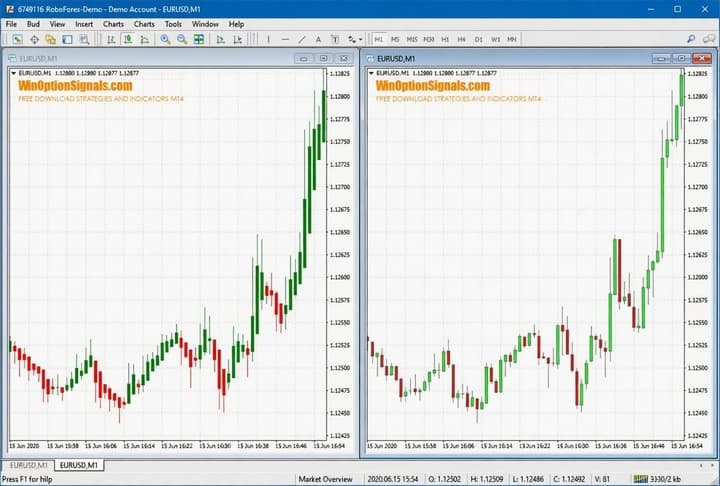Click the search magnifier in toolbar

691,40
